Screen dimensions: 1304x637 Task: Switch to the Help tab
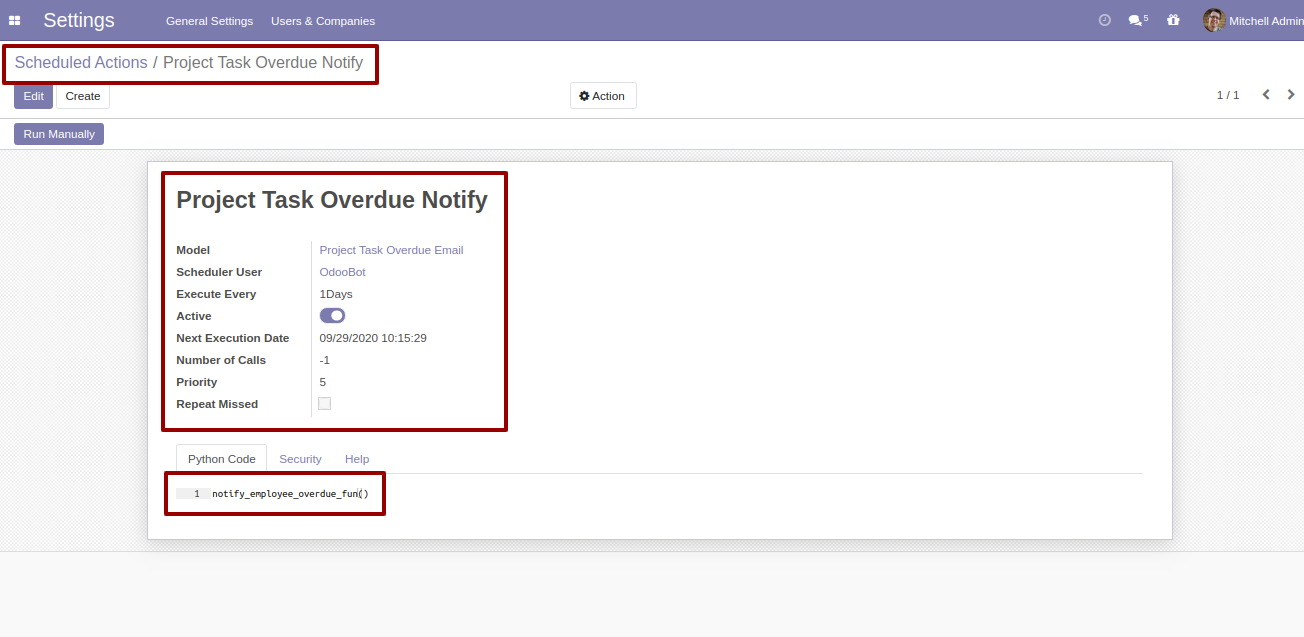[x=357, y=459]
